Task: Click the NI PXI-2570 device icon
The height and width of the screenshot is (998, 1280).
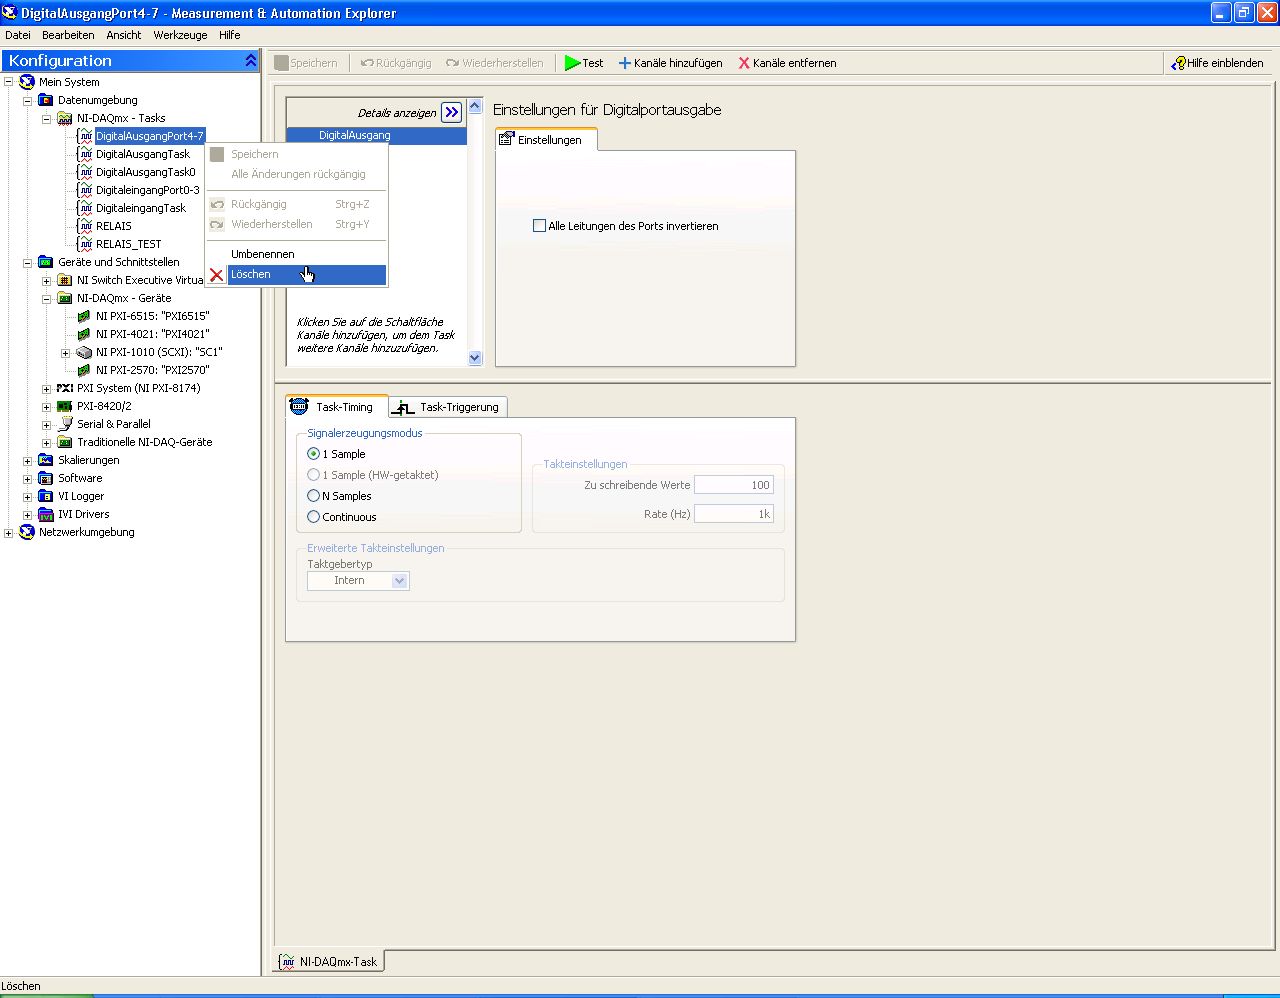Action: (85, 370)
